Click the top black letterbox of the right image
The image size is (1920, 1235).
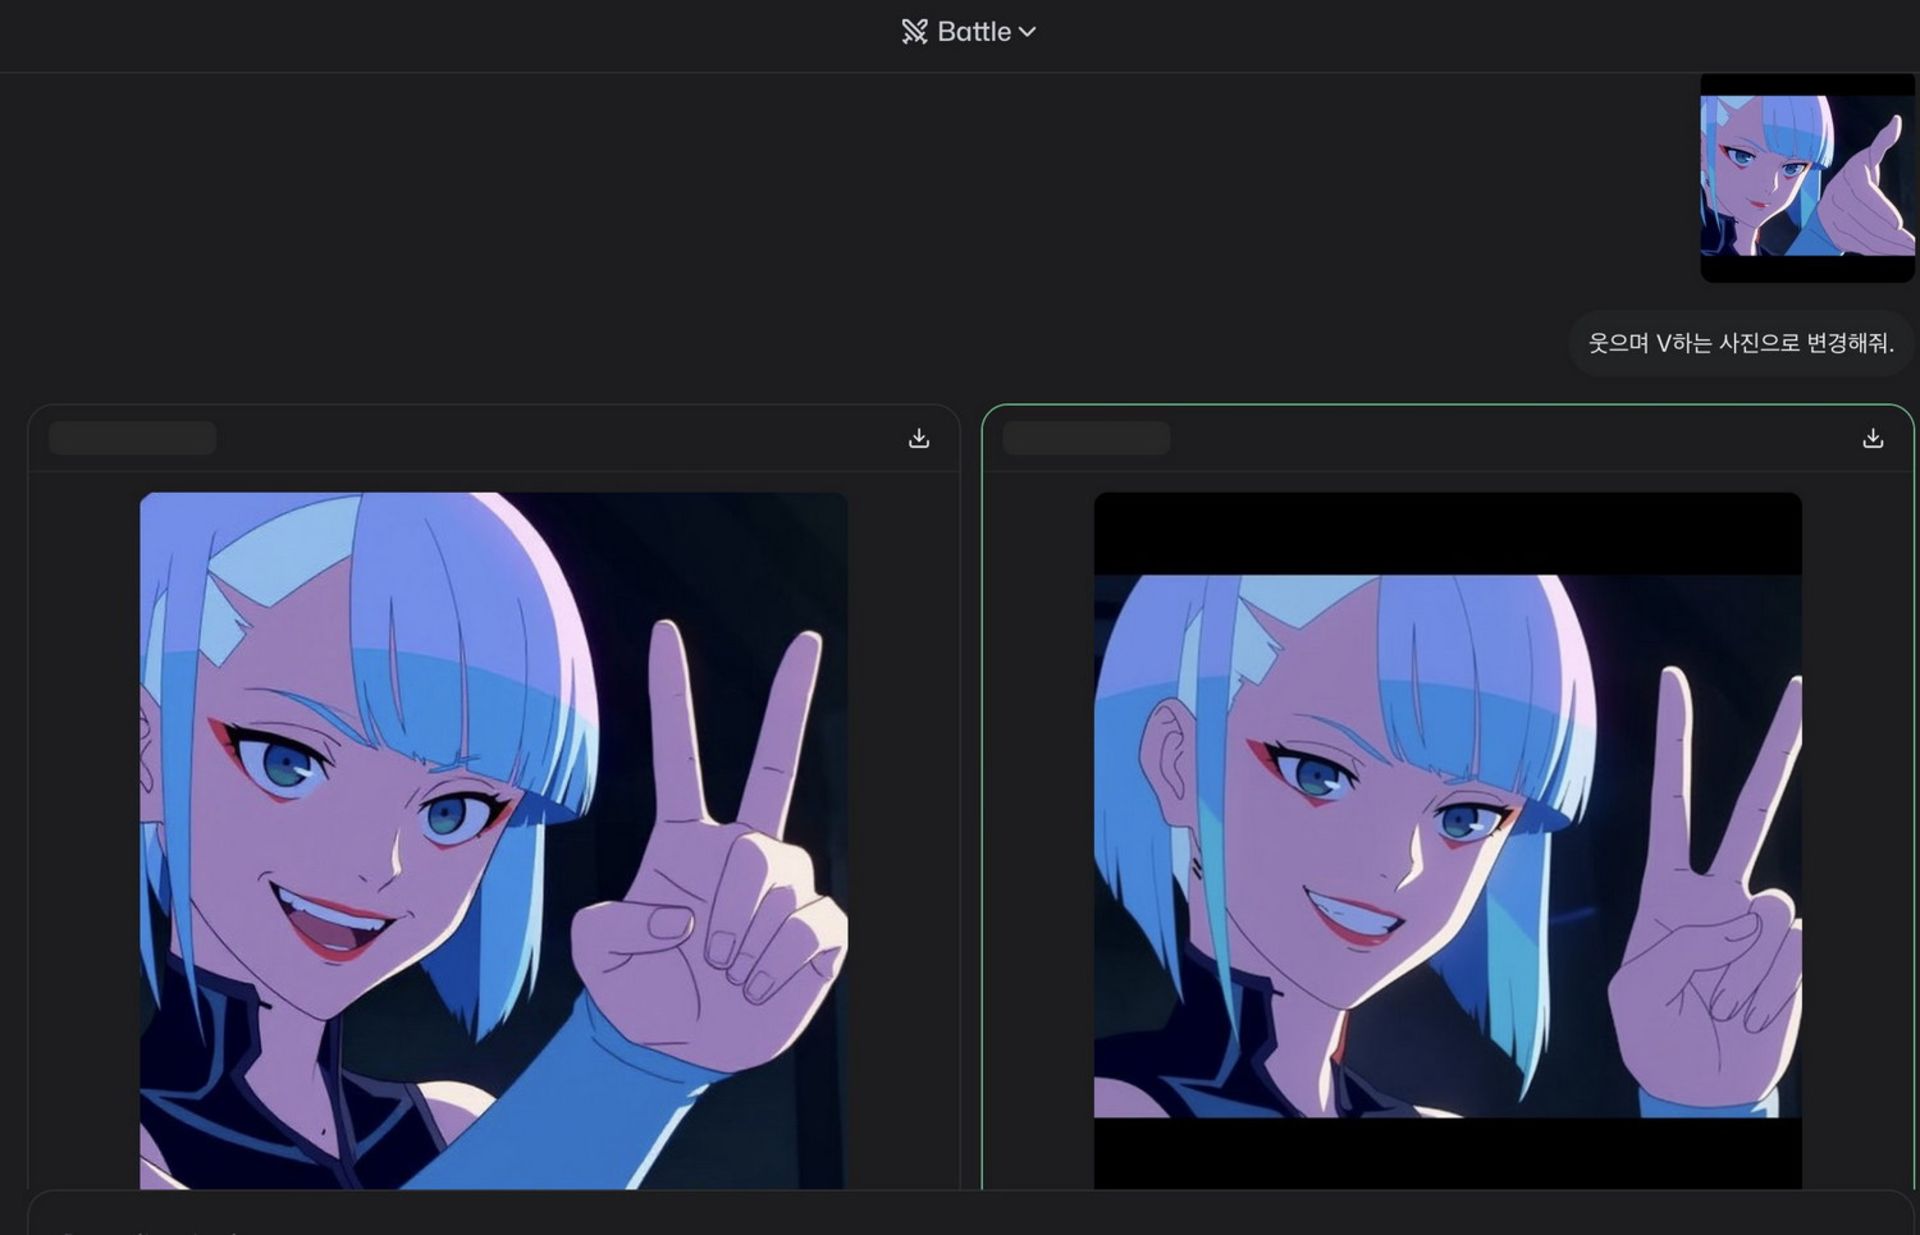pos(1447,533)
